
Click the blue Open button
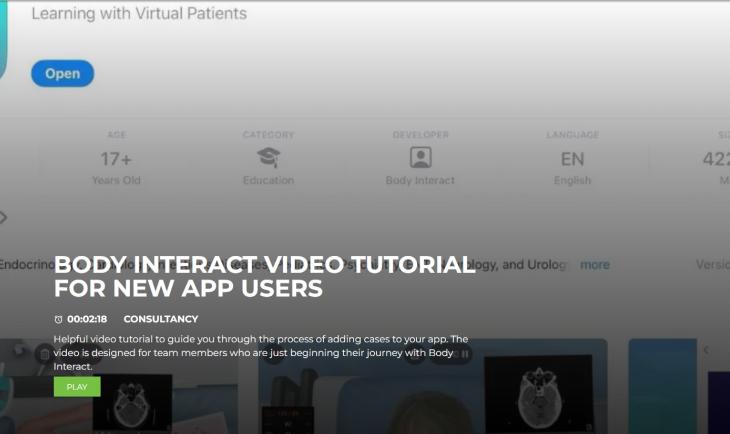click(x=62, y=73)
